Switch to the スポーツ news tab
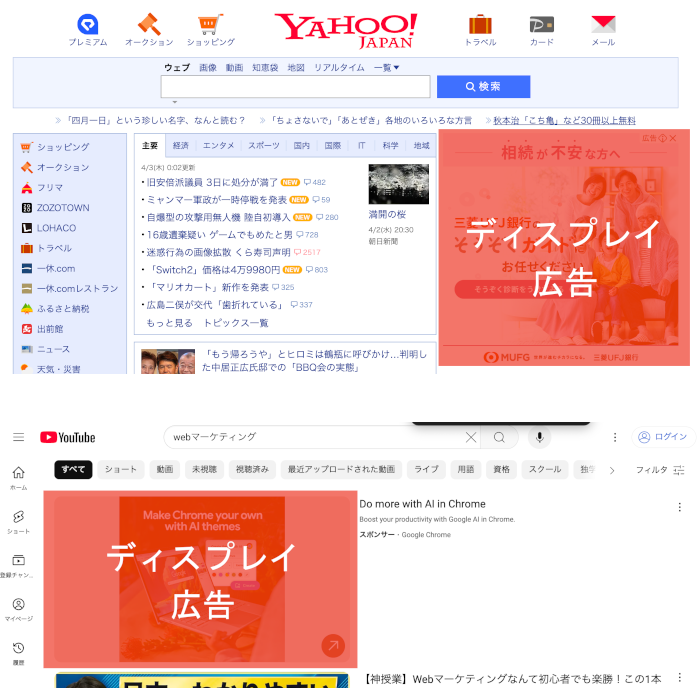 coord(264,146)
